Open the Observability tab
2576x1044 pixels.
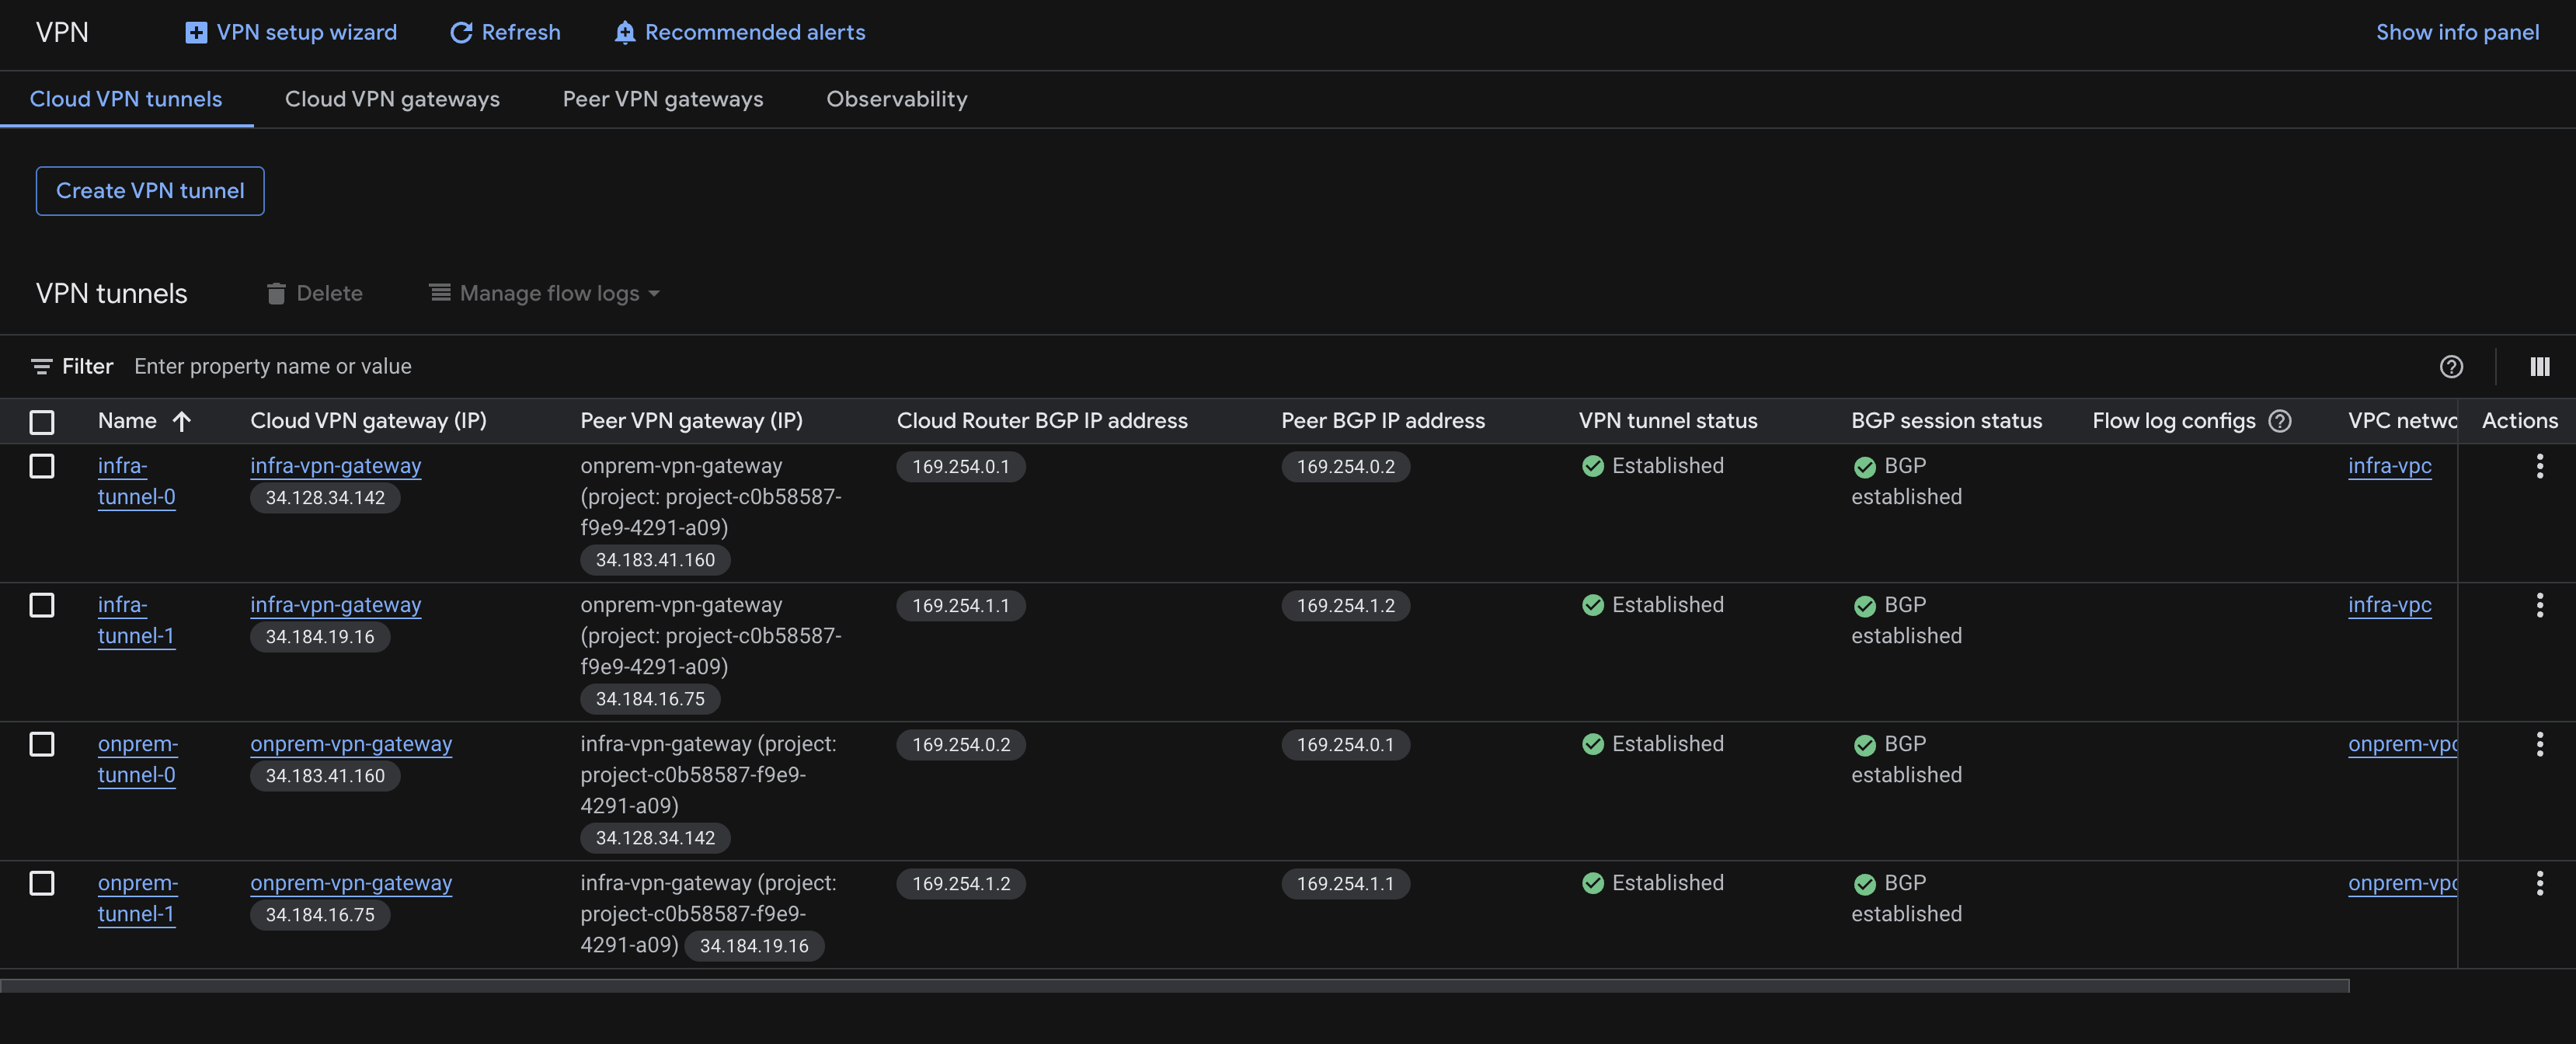896,99
